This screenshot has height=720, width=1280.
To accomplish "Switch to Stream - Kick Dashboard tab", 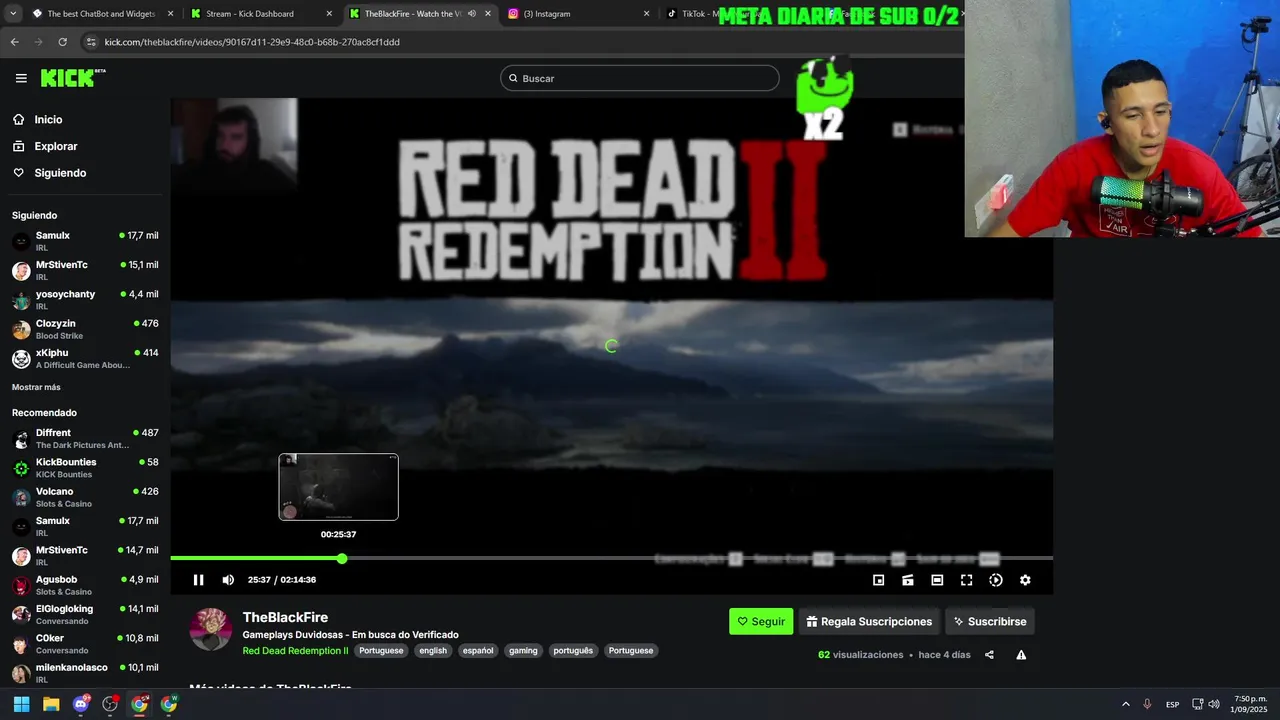I will tap(262, 14).
